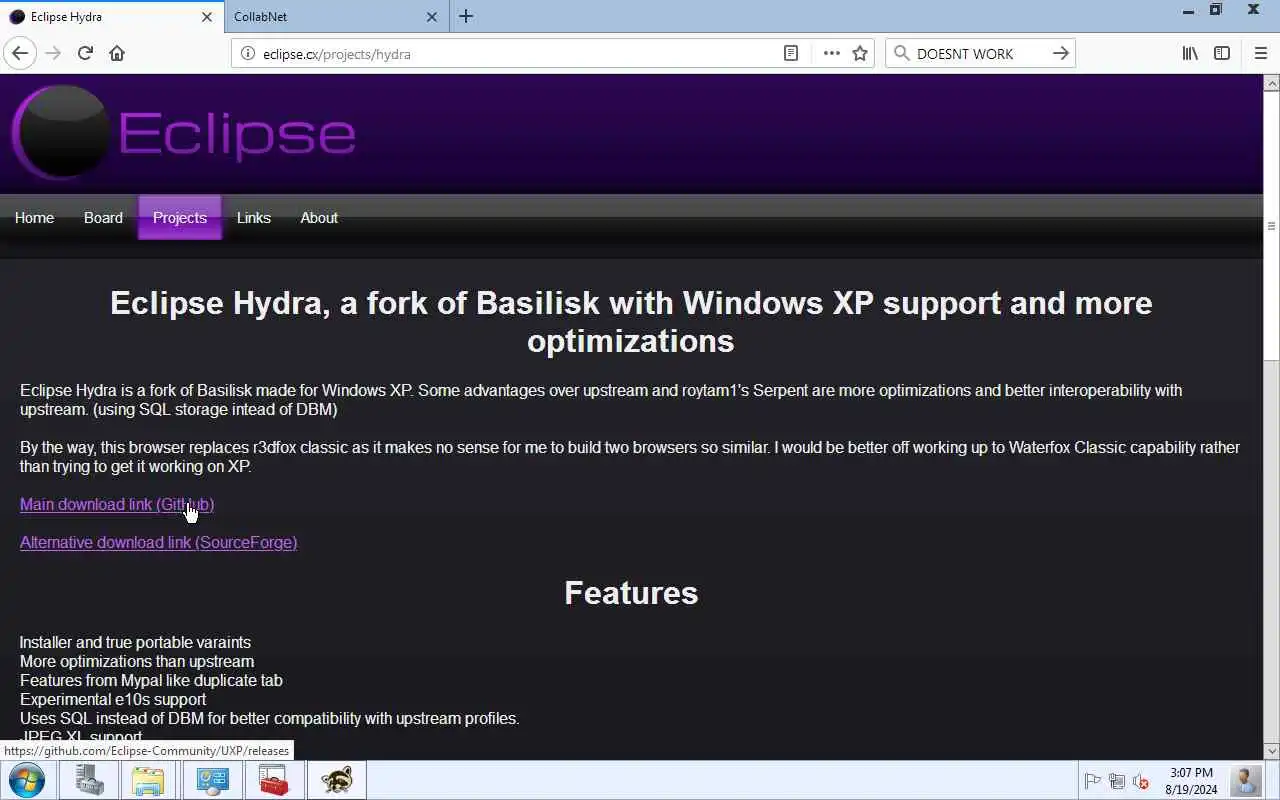Click the network tray icon
Image resolution: width=1280 pixels, height=800 pixels.
pos(1117,781)
